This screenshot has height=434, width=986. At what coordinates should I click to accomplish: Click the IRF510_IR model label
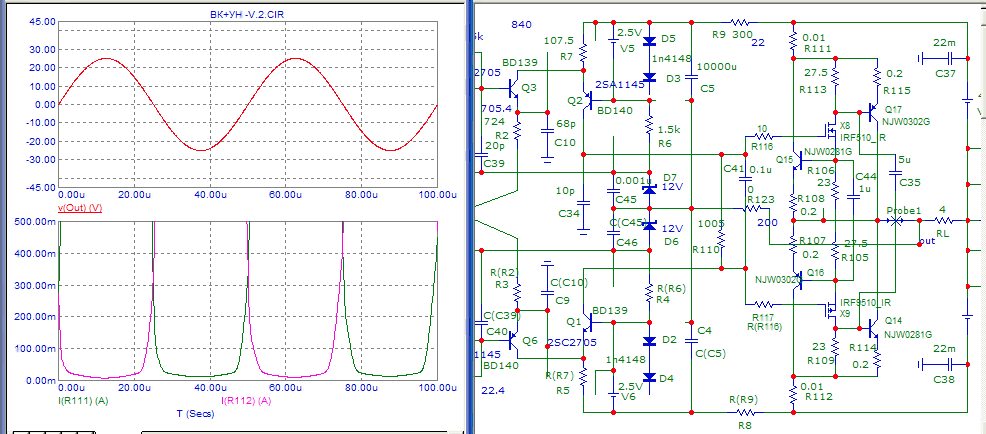coord(863,137)
